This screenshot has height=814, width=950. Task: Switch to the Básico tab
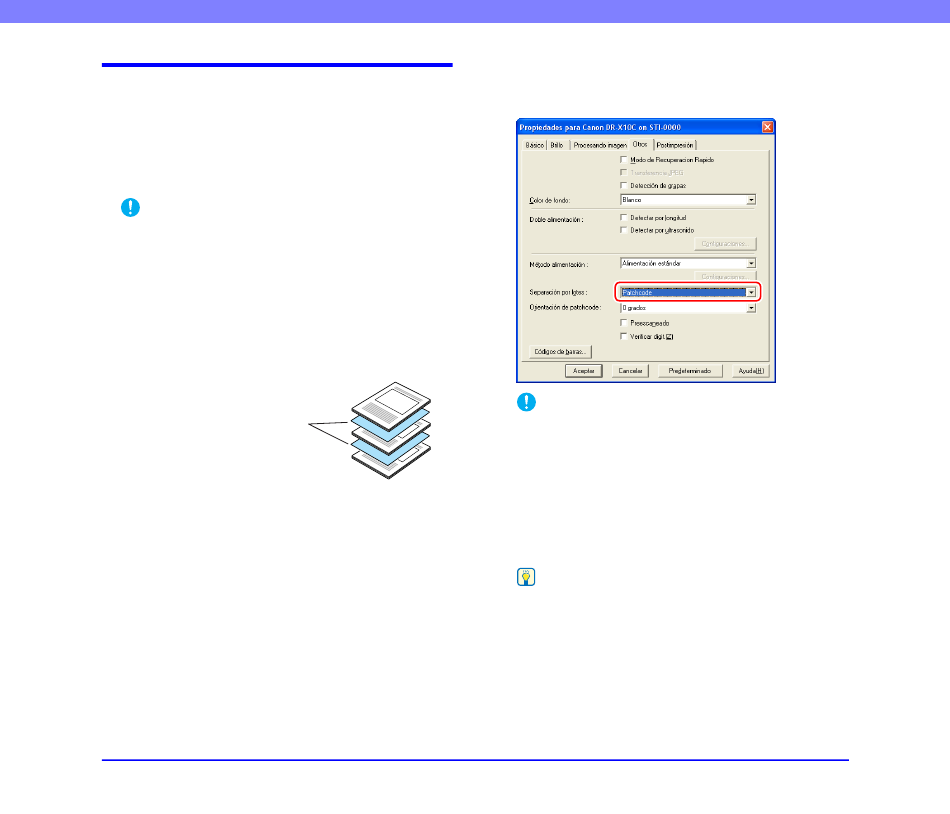[534, 145]
